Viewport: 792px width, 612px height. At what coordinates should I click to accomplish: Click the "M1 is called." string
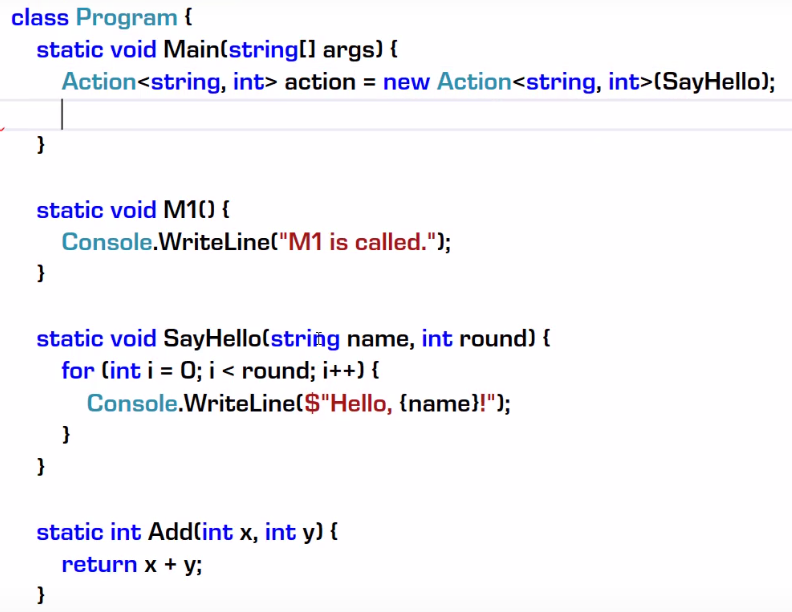tap(357, 242)
